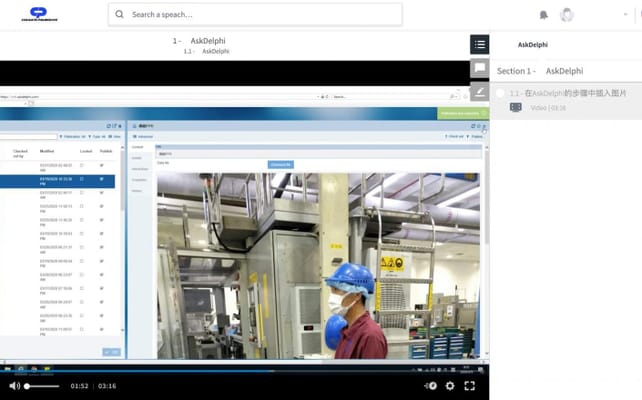Click the AskDelphi sidebar course title
642x400 pixels.
click(x=536, y=45)
